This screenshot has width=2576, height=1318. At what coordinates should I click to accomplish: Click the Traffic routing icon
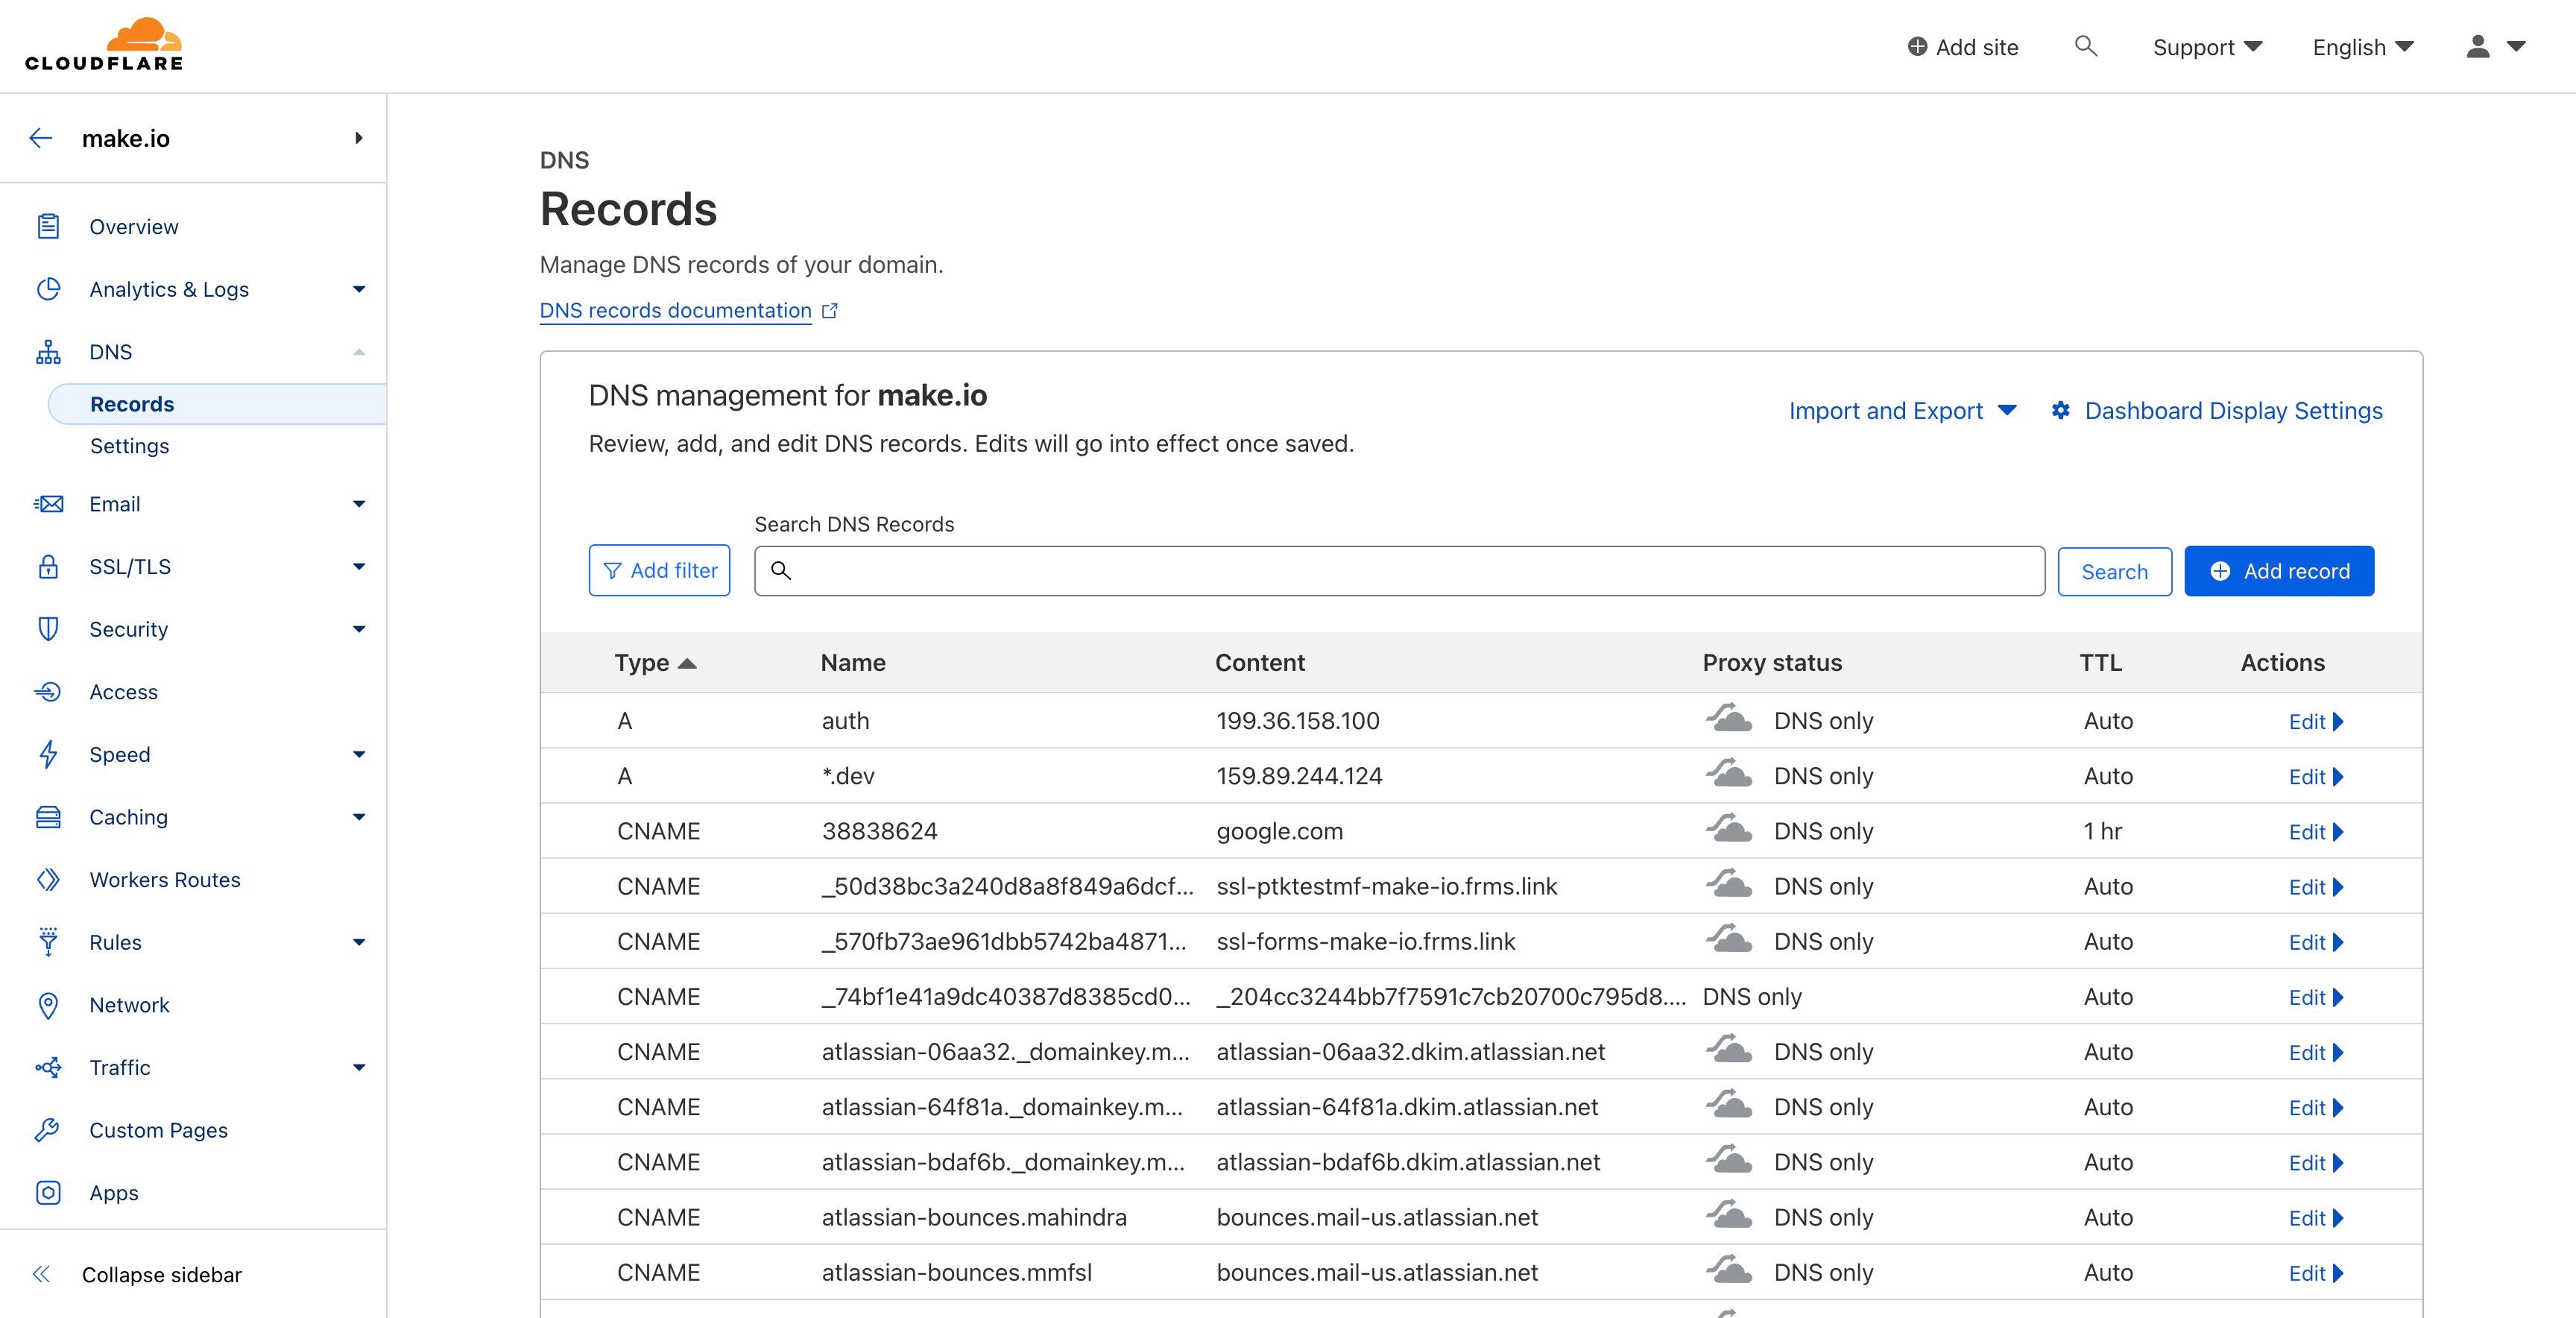48,1068
